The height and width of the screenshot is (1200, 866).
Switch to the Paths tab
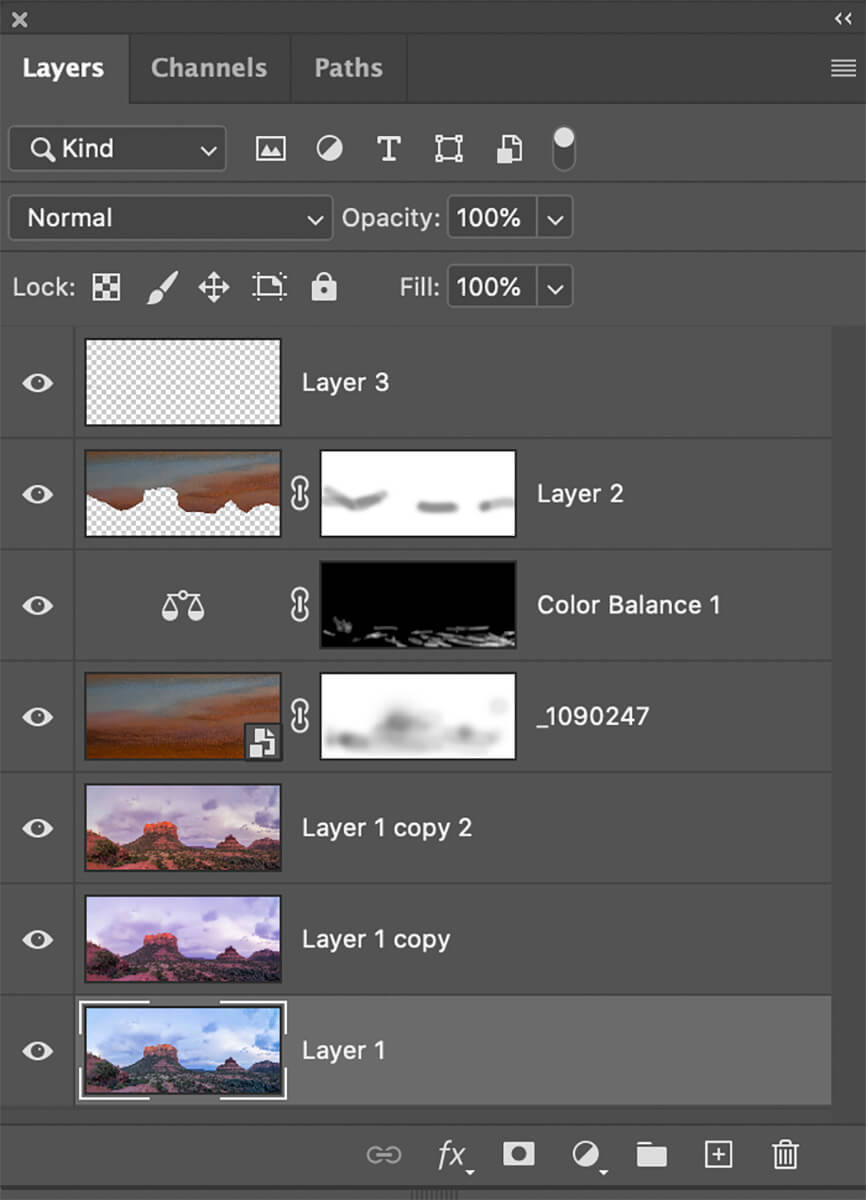(x=348, y=68)
